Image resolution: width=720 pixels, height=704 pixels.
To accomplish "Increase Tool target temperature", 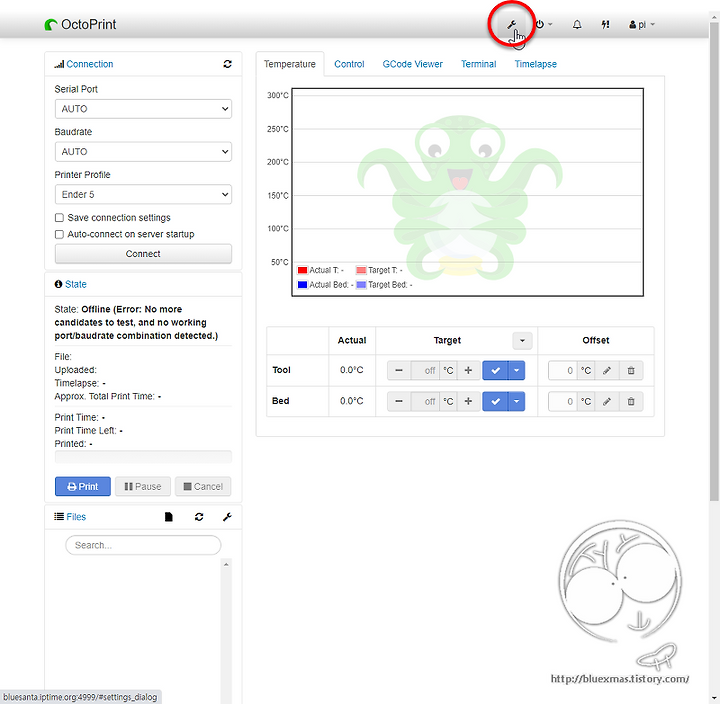I will [x=468, y=370].
